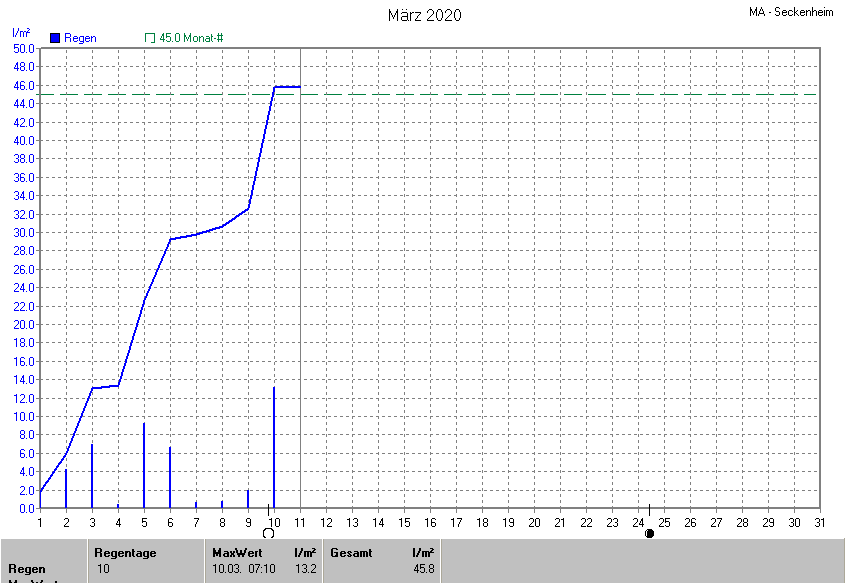The width and height of the screenshot is (845, 583).
Task: Click the März 2020 chart title
Action: coord(424,15)
